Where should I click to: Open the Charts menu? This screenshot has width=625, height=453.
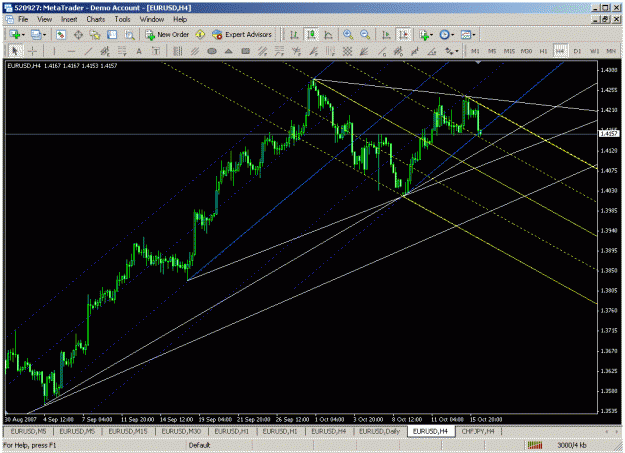point(96,19)
